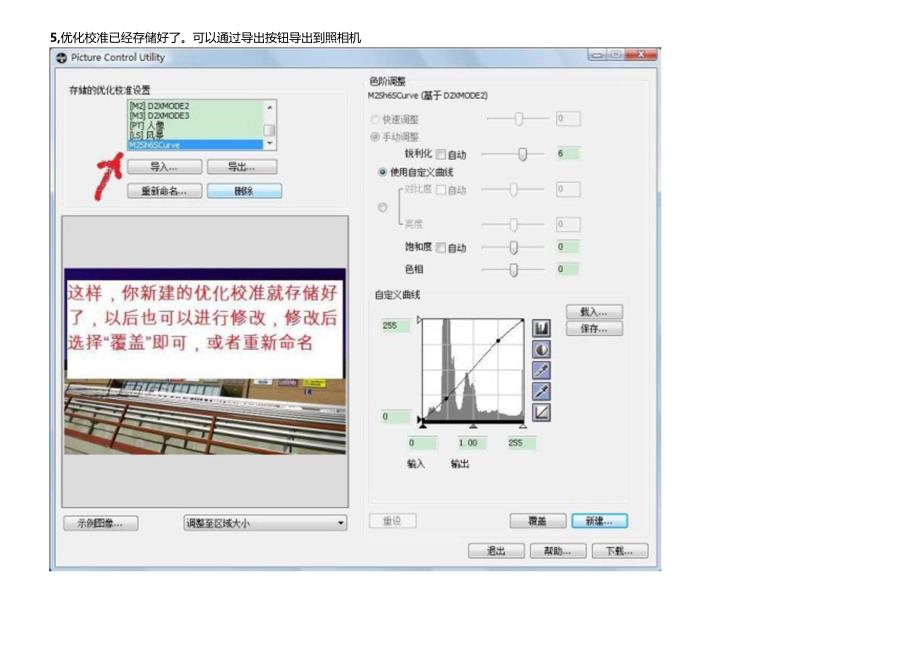Enable the 自动 checkbox next to 锐利化
The image size is (920, 651).
441,153
